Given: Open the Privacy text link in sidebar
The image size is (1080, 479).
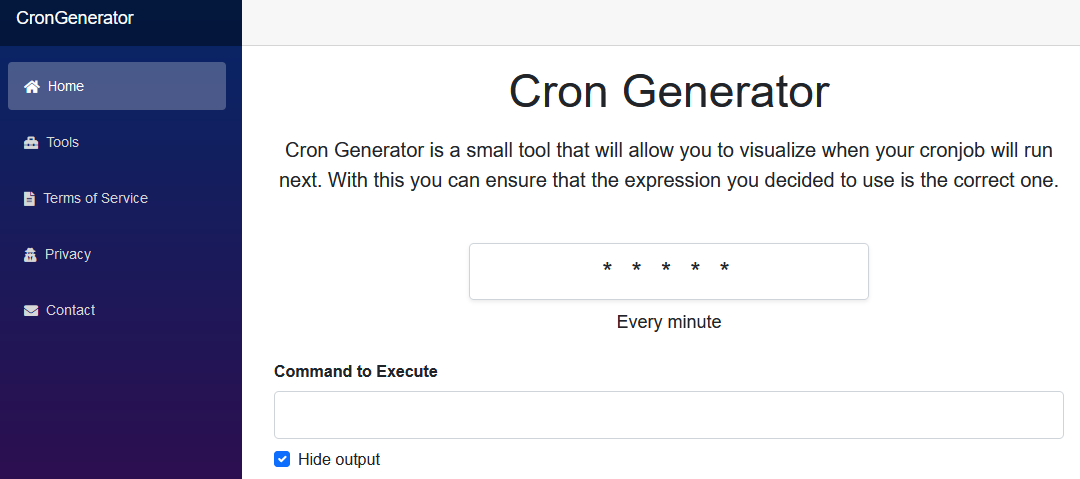Looking at the screenshot, I should pyautogui.click(x=68, y=254).
